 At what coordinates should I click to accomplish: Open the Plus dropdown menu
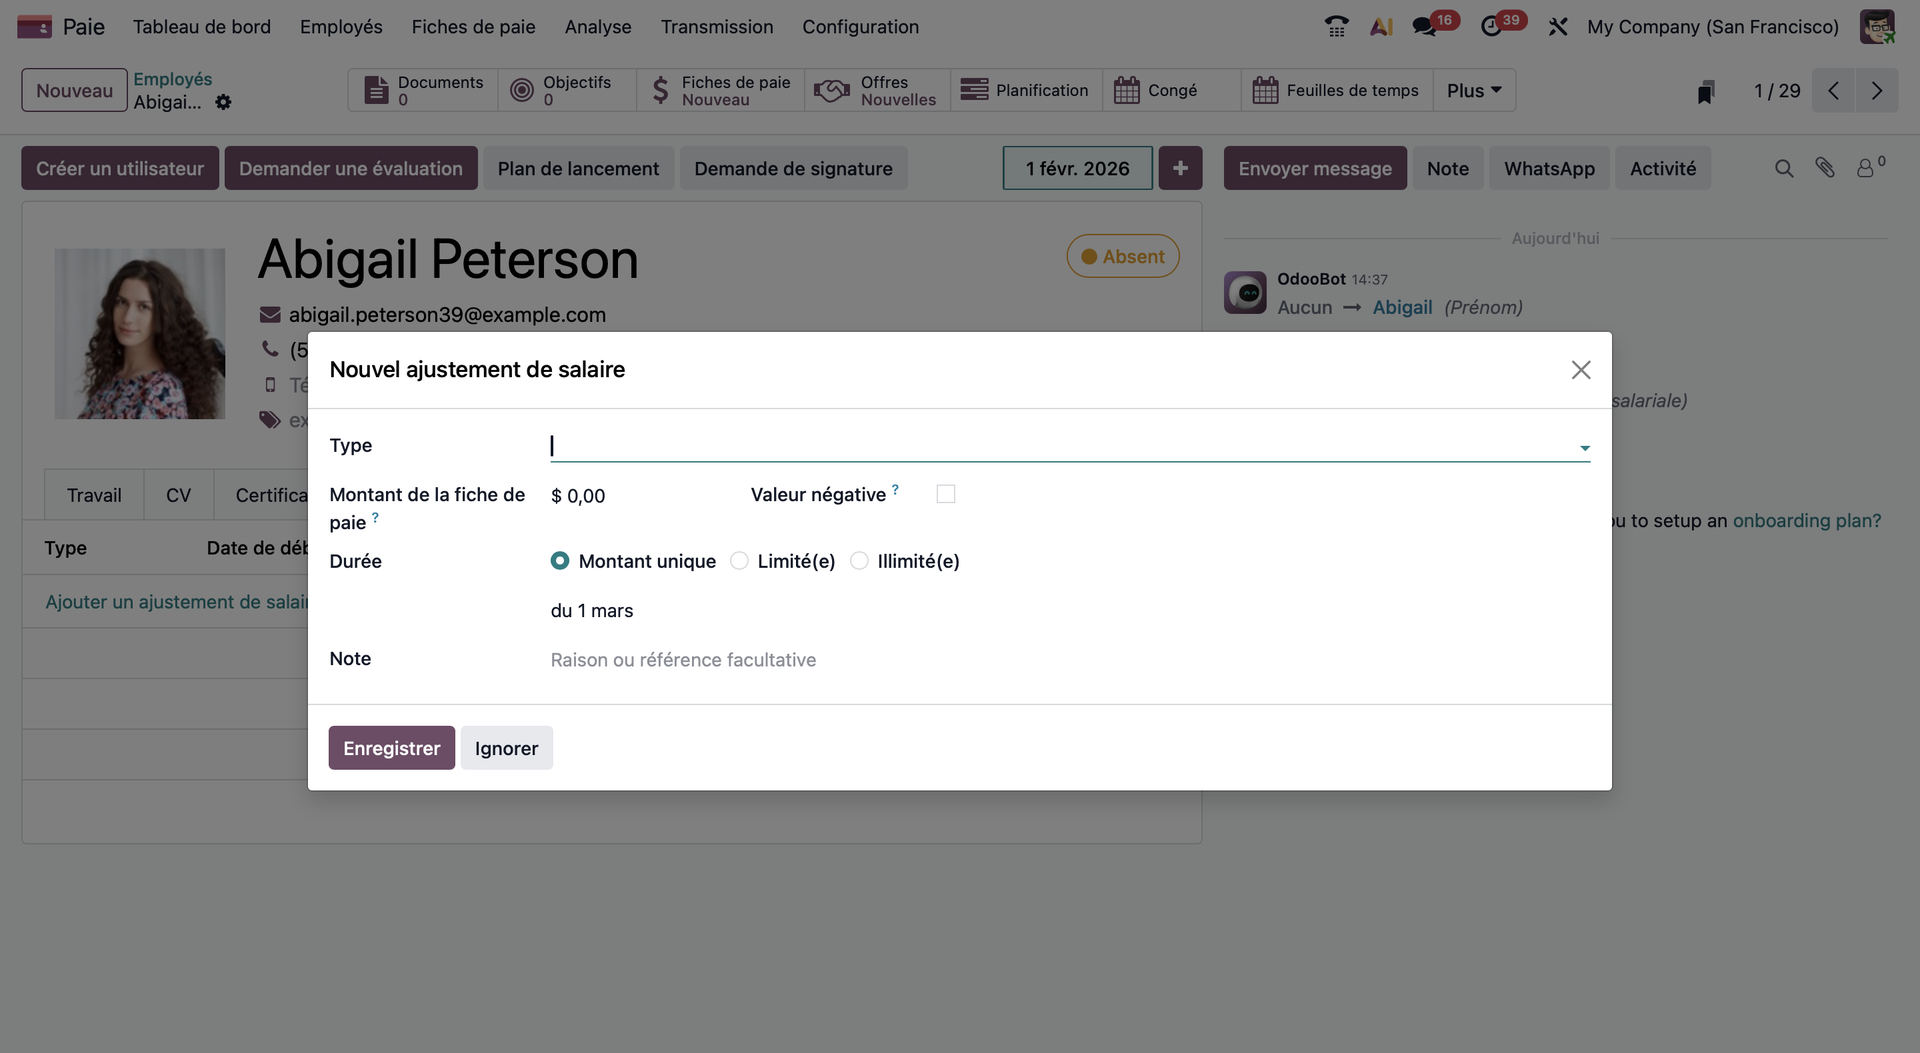coord(1474,91)
